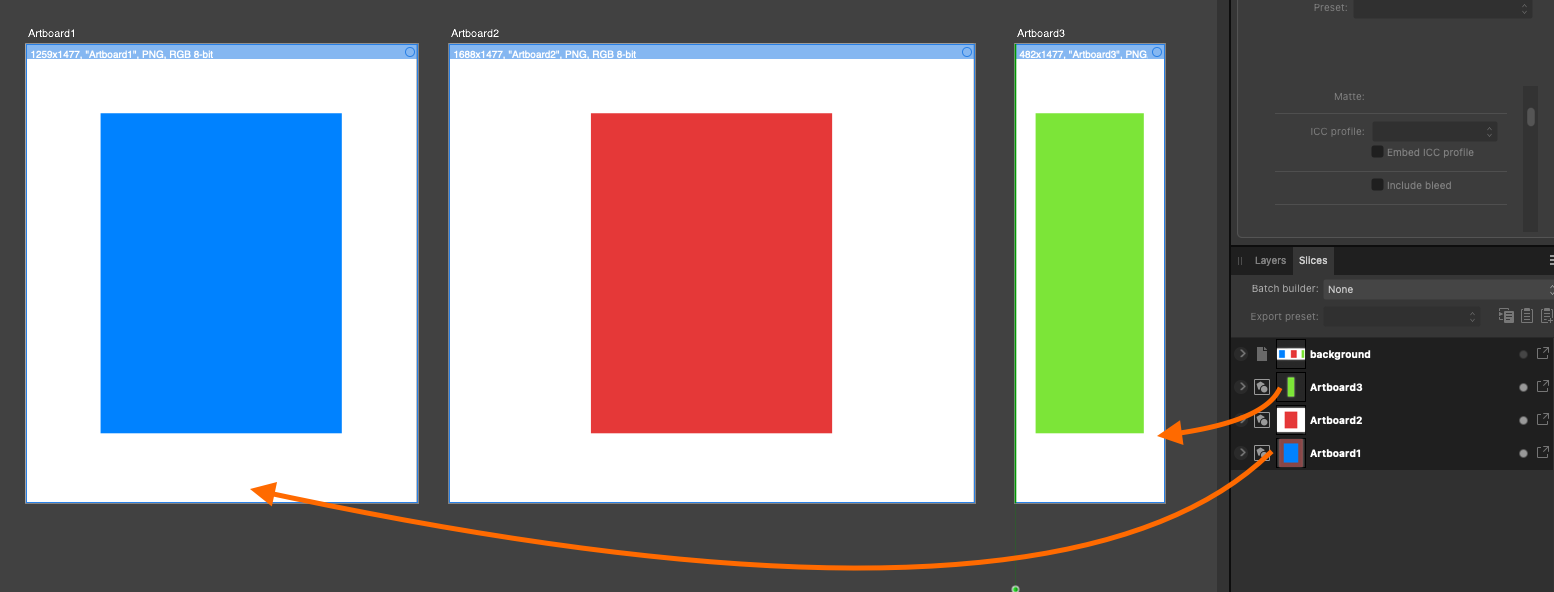Click the artboard type icon beside Artboard2
The width and height of the screenshot is (1554, 592).
pos(1262,420)
